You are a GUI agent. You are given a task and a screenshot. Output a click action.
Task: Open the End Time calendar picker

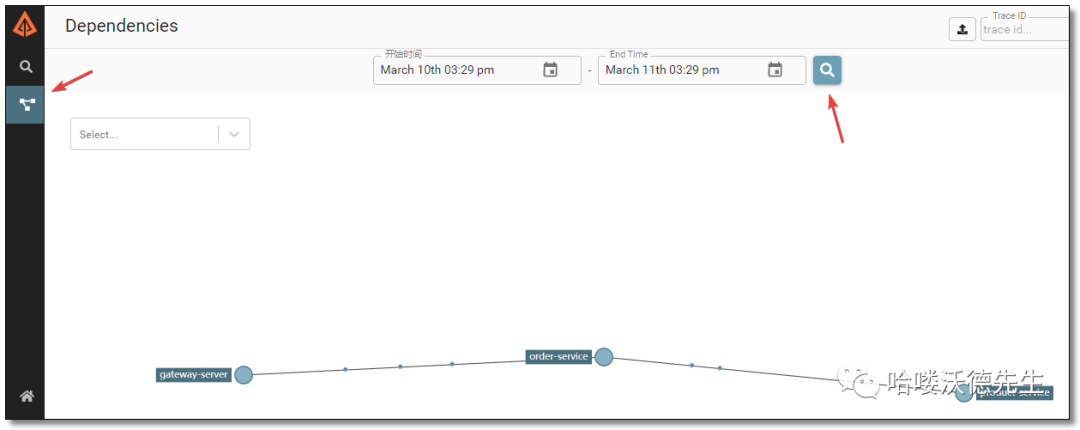775,70
